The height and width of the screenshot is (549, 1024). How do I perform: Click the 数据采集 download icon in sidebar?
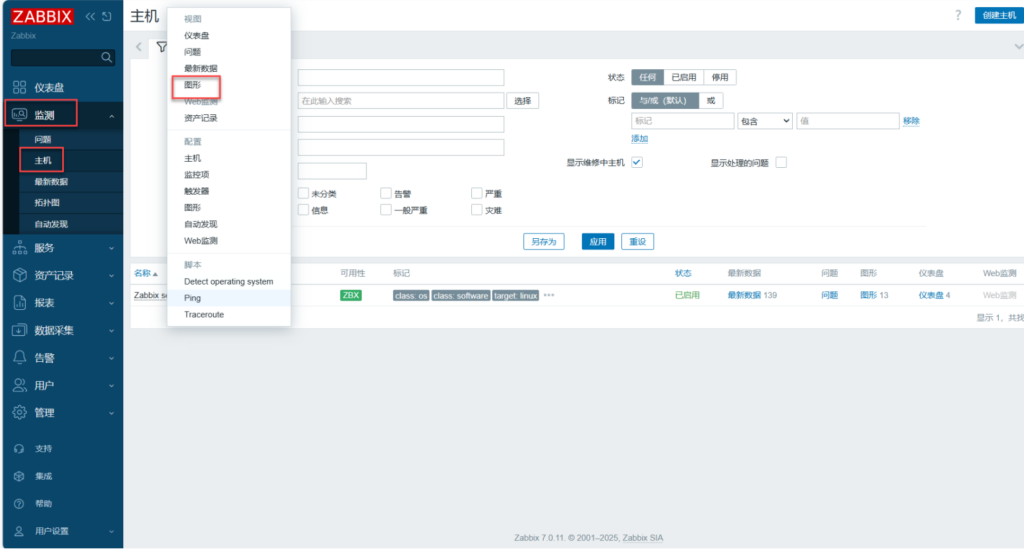coord(19,330)
